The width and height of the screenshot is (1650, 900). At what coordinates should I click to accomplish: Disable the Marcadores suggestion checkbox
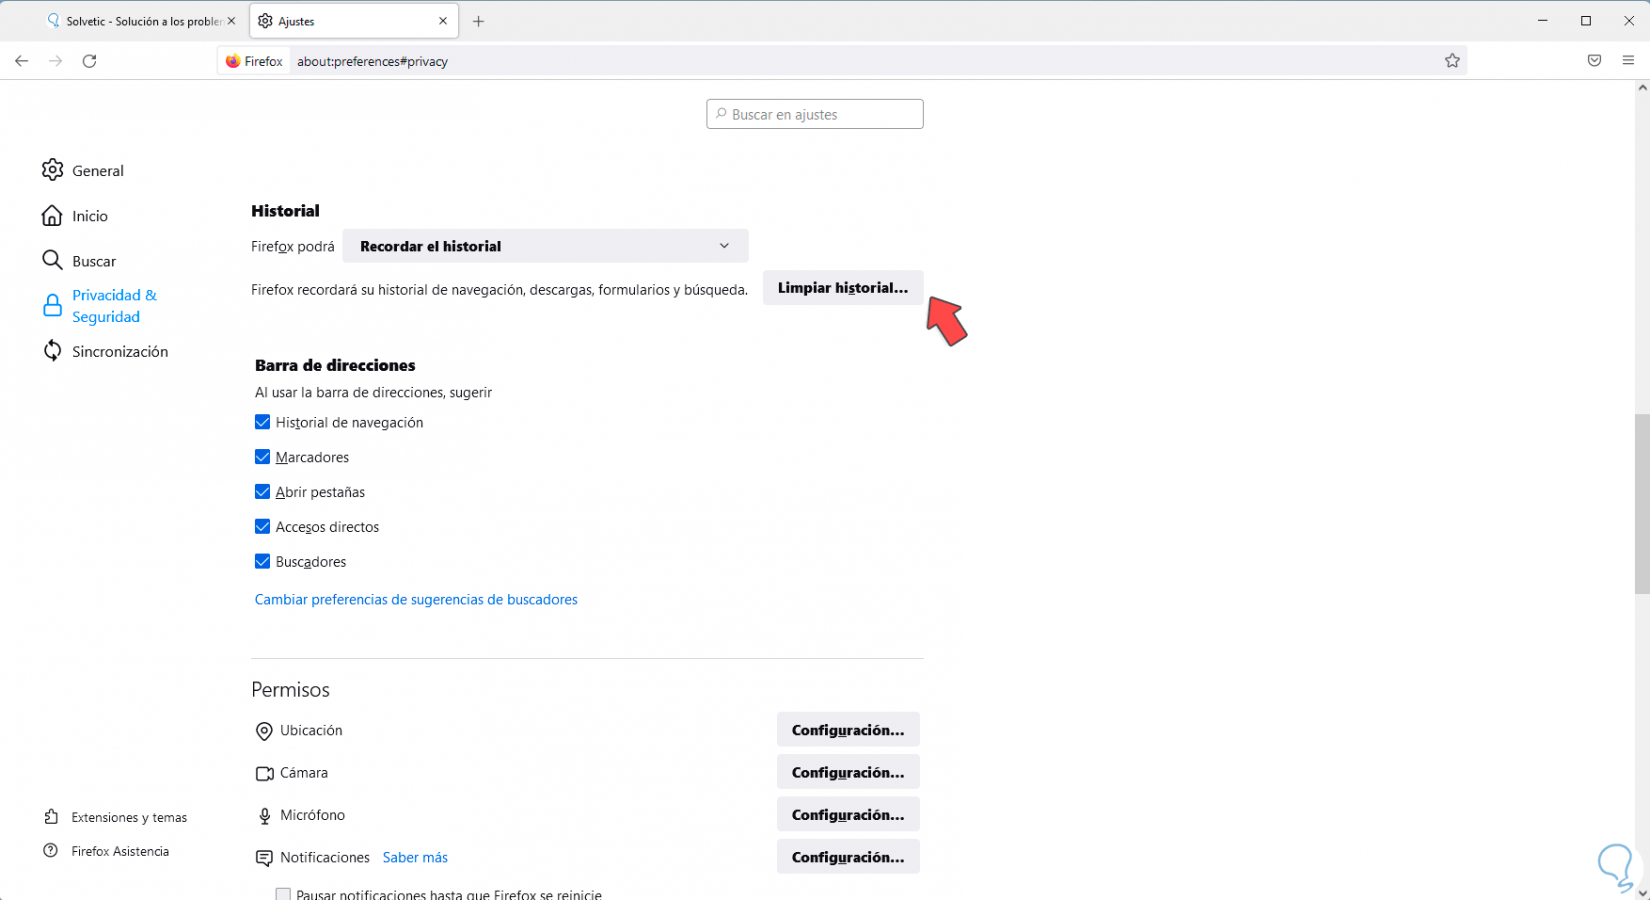263,457
